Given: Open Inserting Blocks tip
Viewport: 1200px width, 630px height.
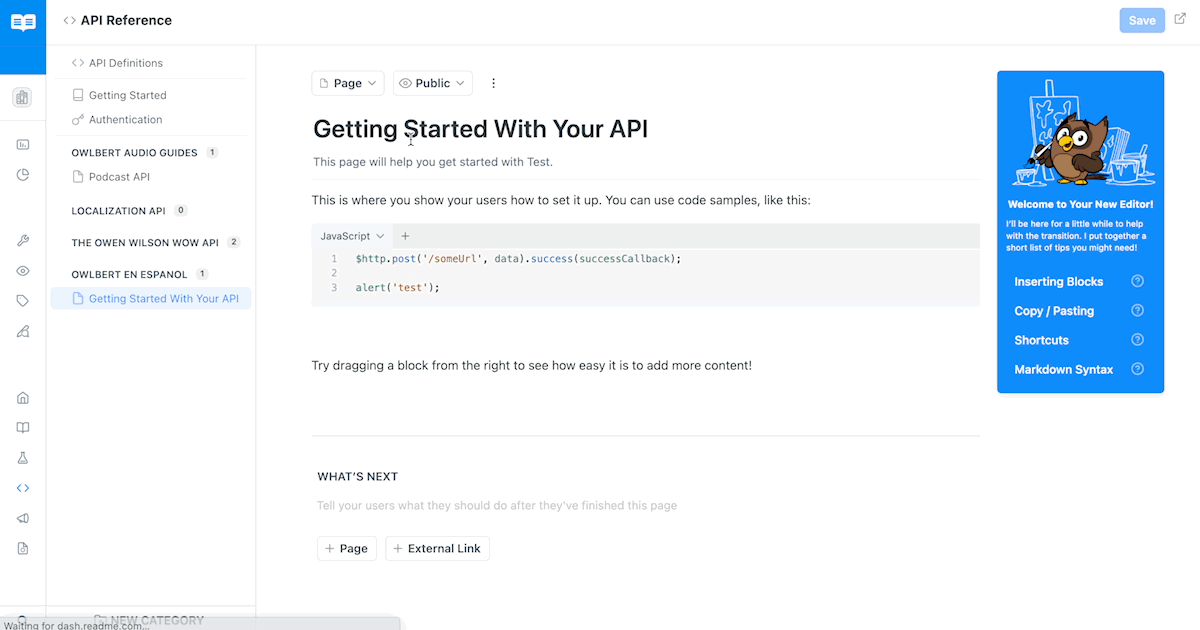Looking at the screenshot, I should point(1059,281).
